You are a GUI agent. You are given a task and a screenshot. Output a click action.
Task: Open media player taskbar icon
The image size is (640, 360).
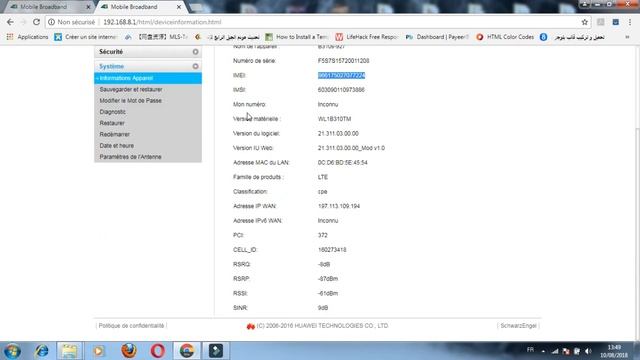[x=98, y=351]
